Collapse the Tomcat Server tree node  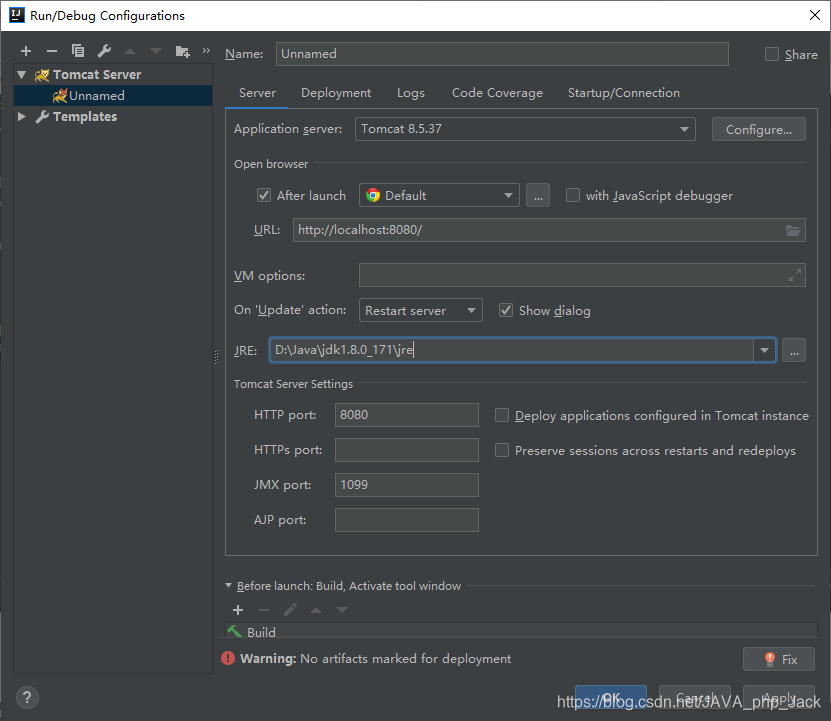(22, 75)
